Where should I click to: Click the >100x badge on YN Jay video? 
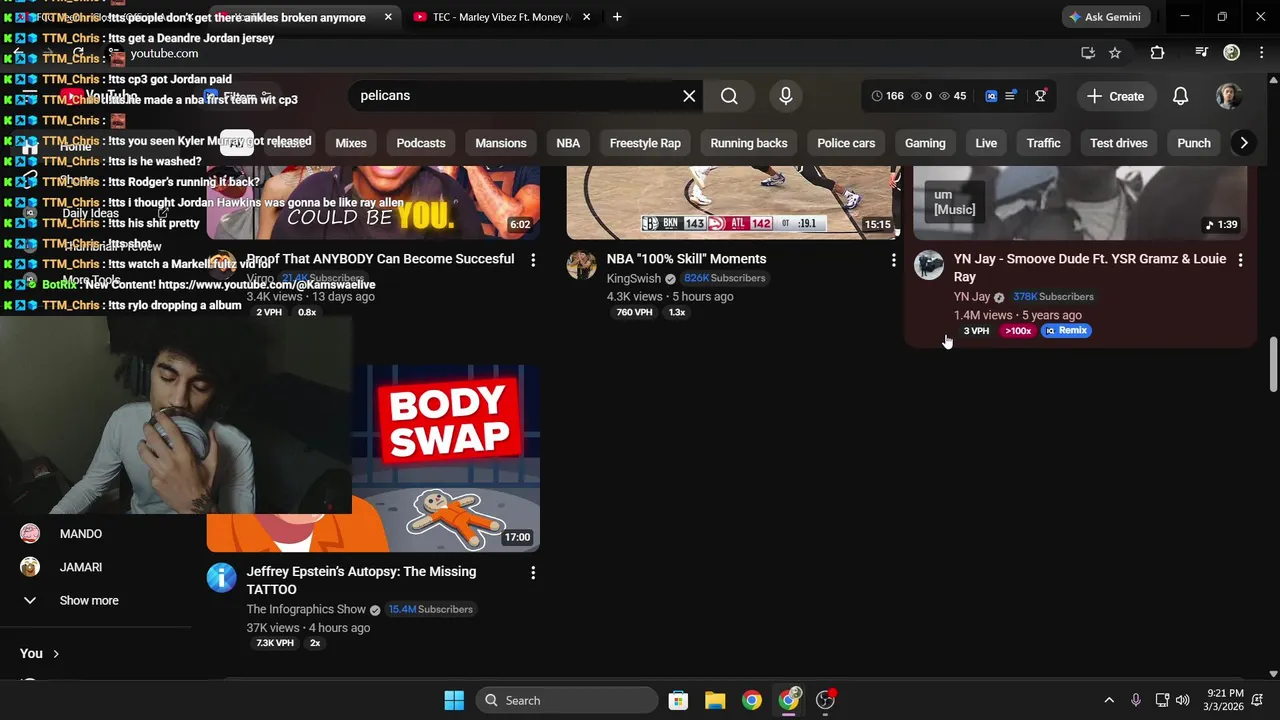tap(1018, 331)
